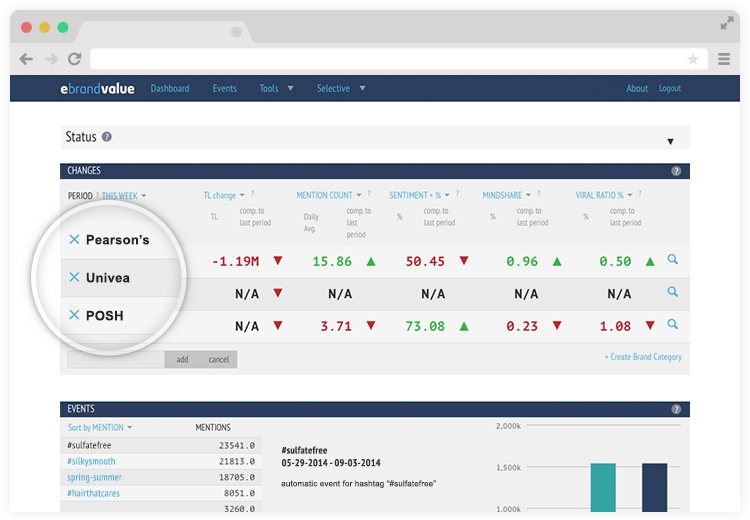This screenshot has width=750, height=520.
Task: Click the 23541.0 mentions value
Action: [237, 445]
